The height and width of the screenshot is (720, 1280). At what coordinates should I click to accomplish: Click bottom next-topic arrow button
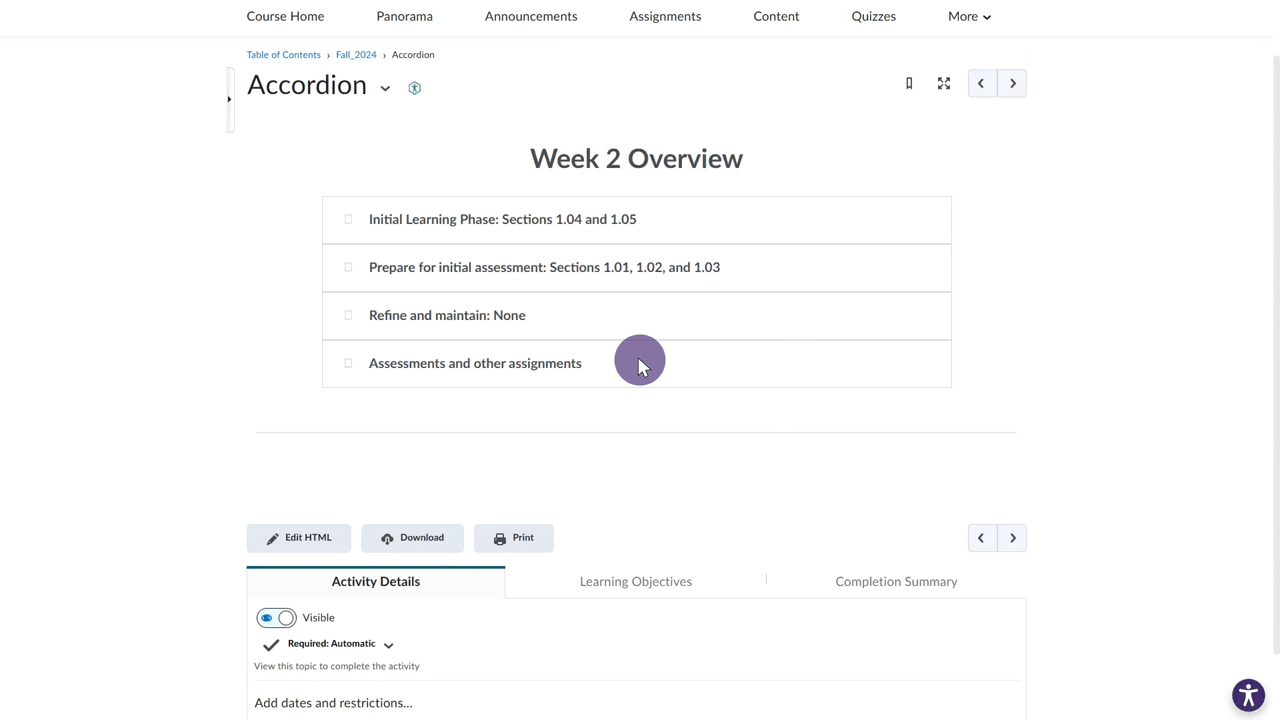[x=1012, y=538]
